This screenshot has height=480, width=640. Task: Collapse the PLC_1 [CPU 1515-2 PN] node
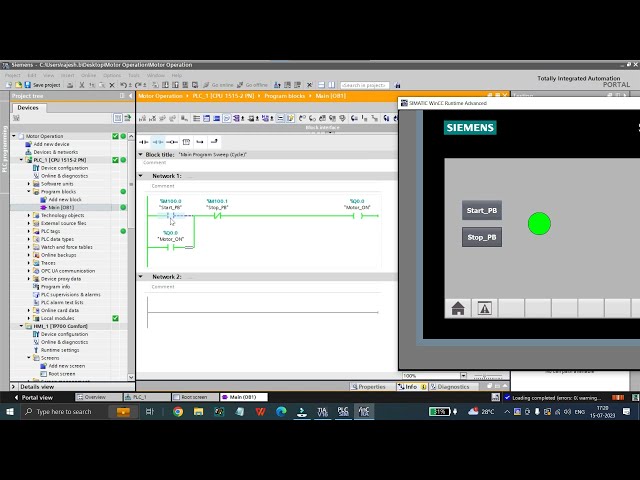[22, 160]
